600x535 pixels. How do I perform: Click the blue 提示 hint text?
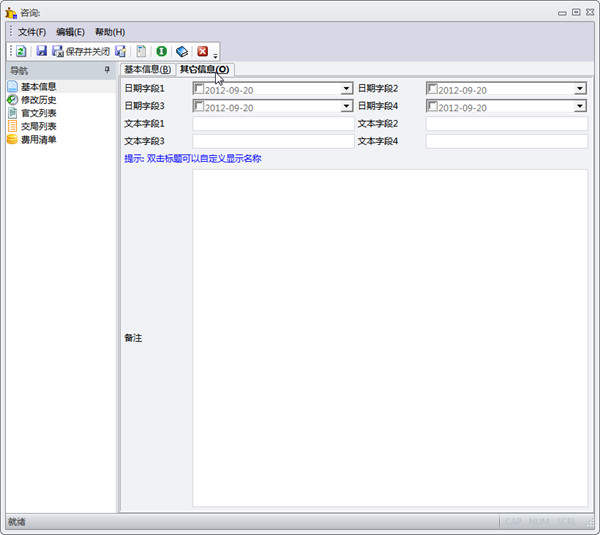pos(192,158)
